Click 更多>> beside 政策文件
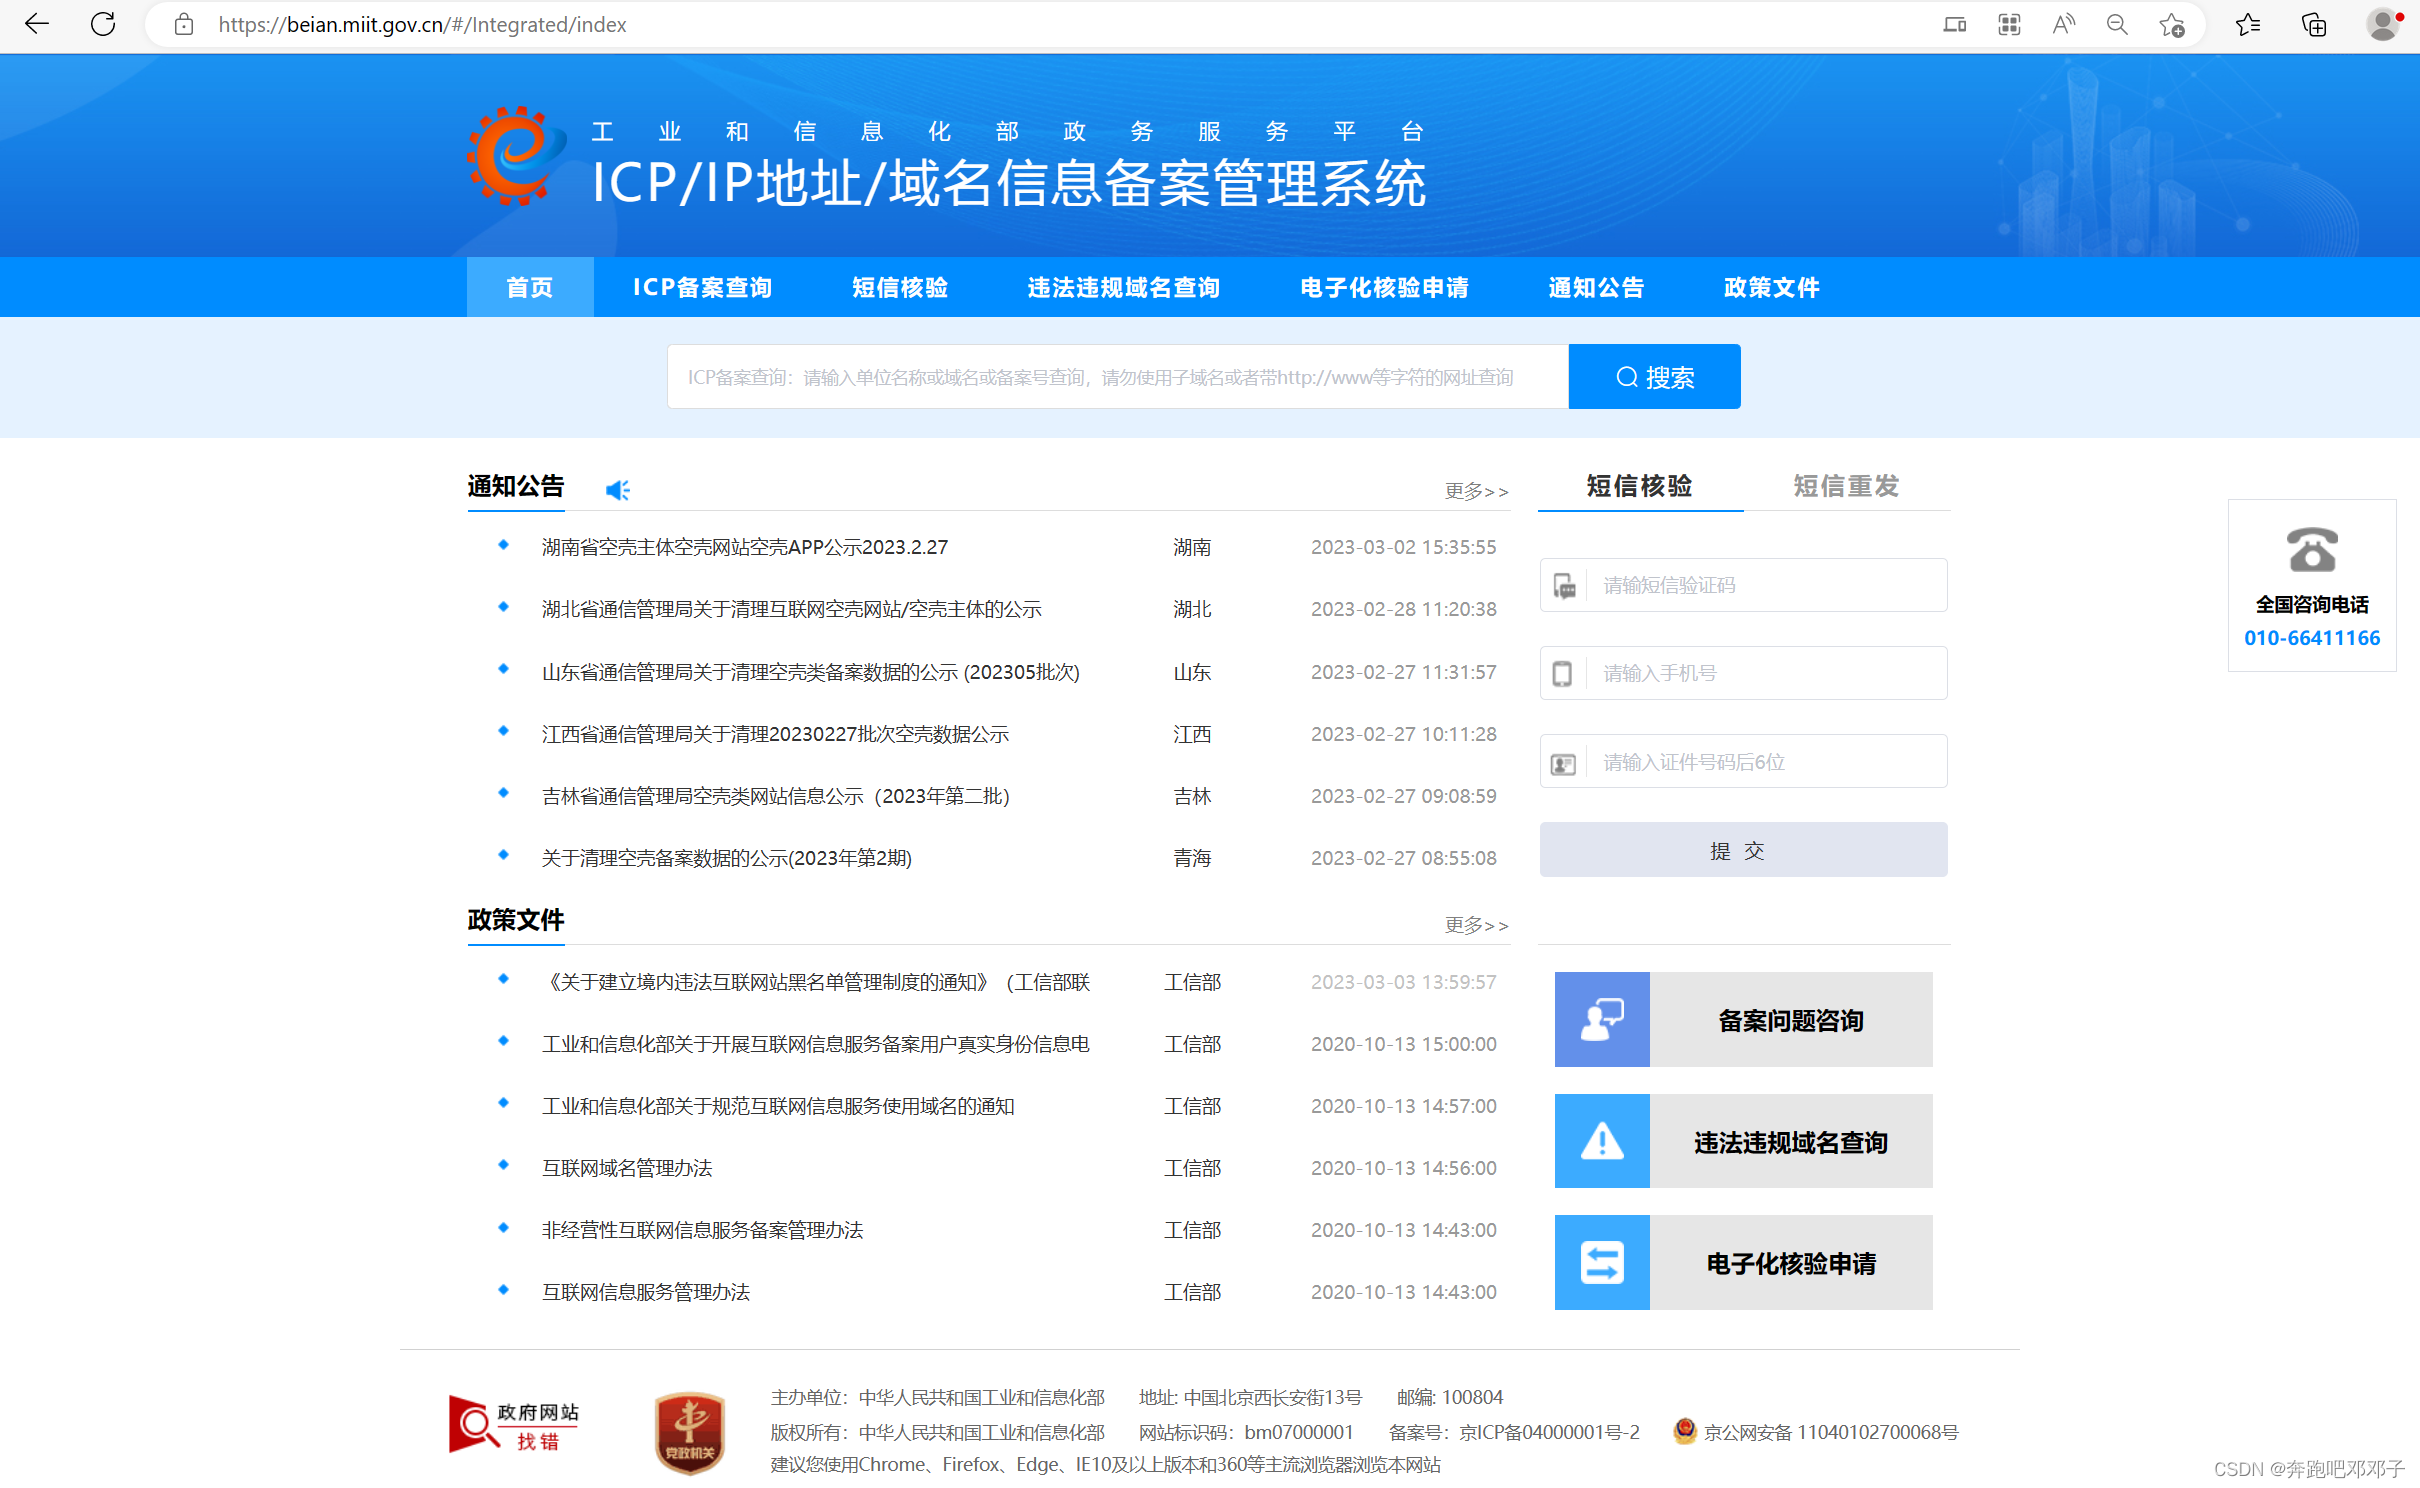2420x1488 pixels. (x=1477, y=925)
